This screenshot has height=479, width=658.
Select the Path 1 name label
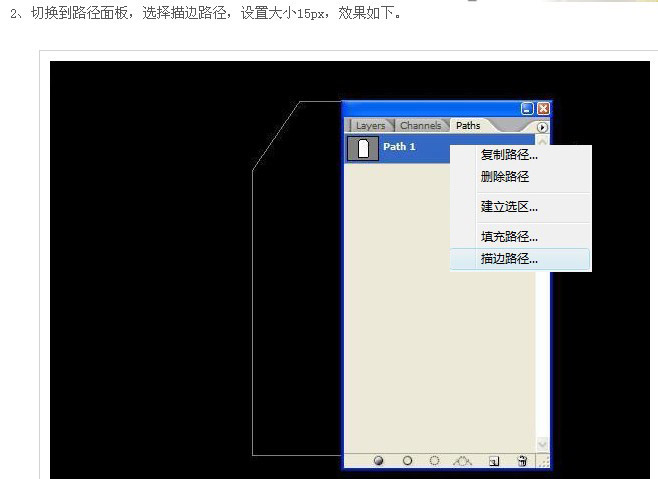pos(399,147)
